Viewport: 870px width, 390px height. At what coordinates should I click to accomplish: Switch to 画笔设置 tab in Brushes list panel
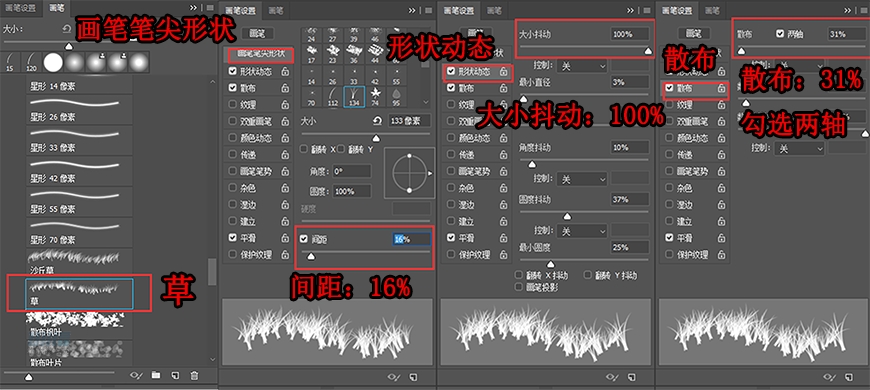[x=21, y=8]
